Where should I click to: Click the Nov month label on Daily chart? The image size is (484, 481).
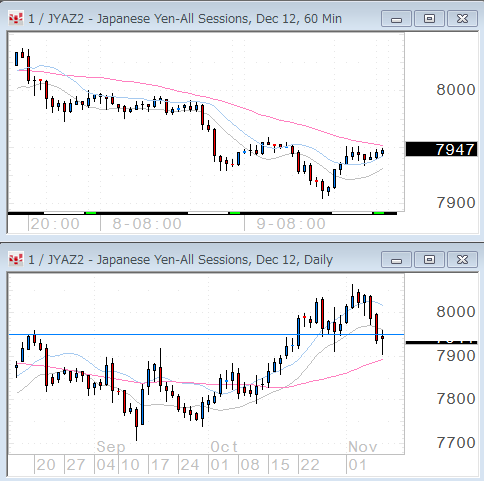[363, 447]
